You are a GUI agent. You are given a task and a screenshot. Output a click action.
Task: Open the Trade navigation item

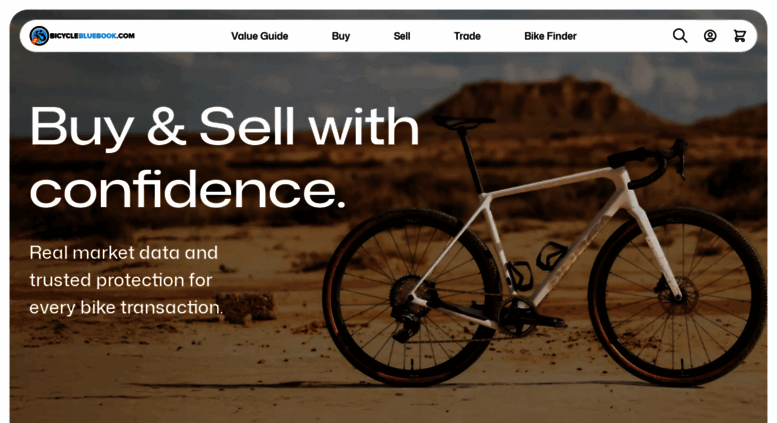(467, 36)
